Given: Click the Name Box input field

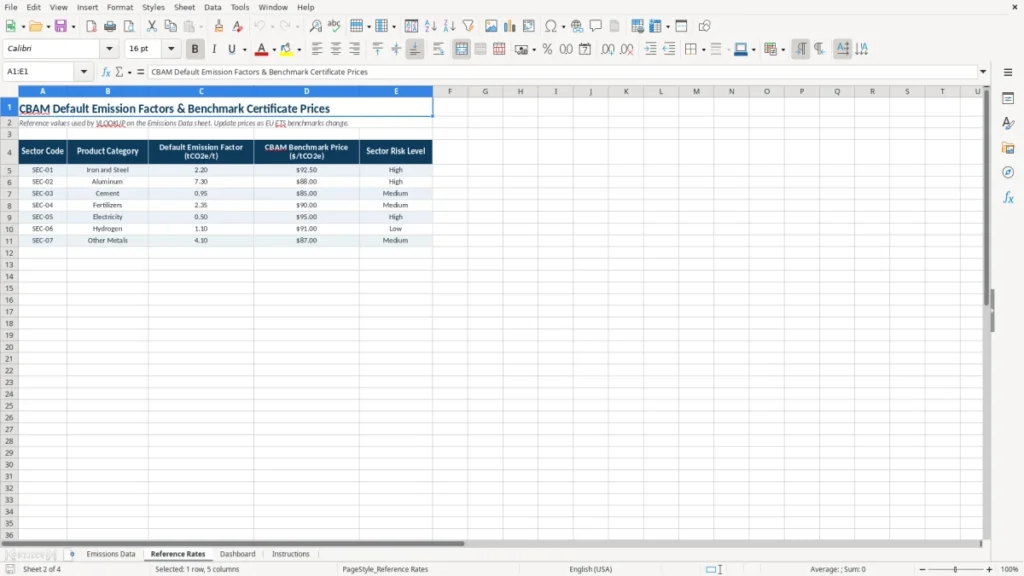Looking at the screenshot, I should click(40, 72).
